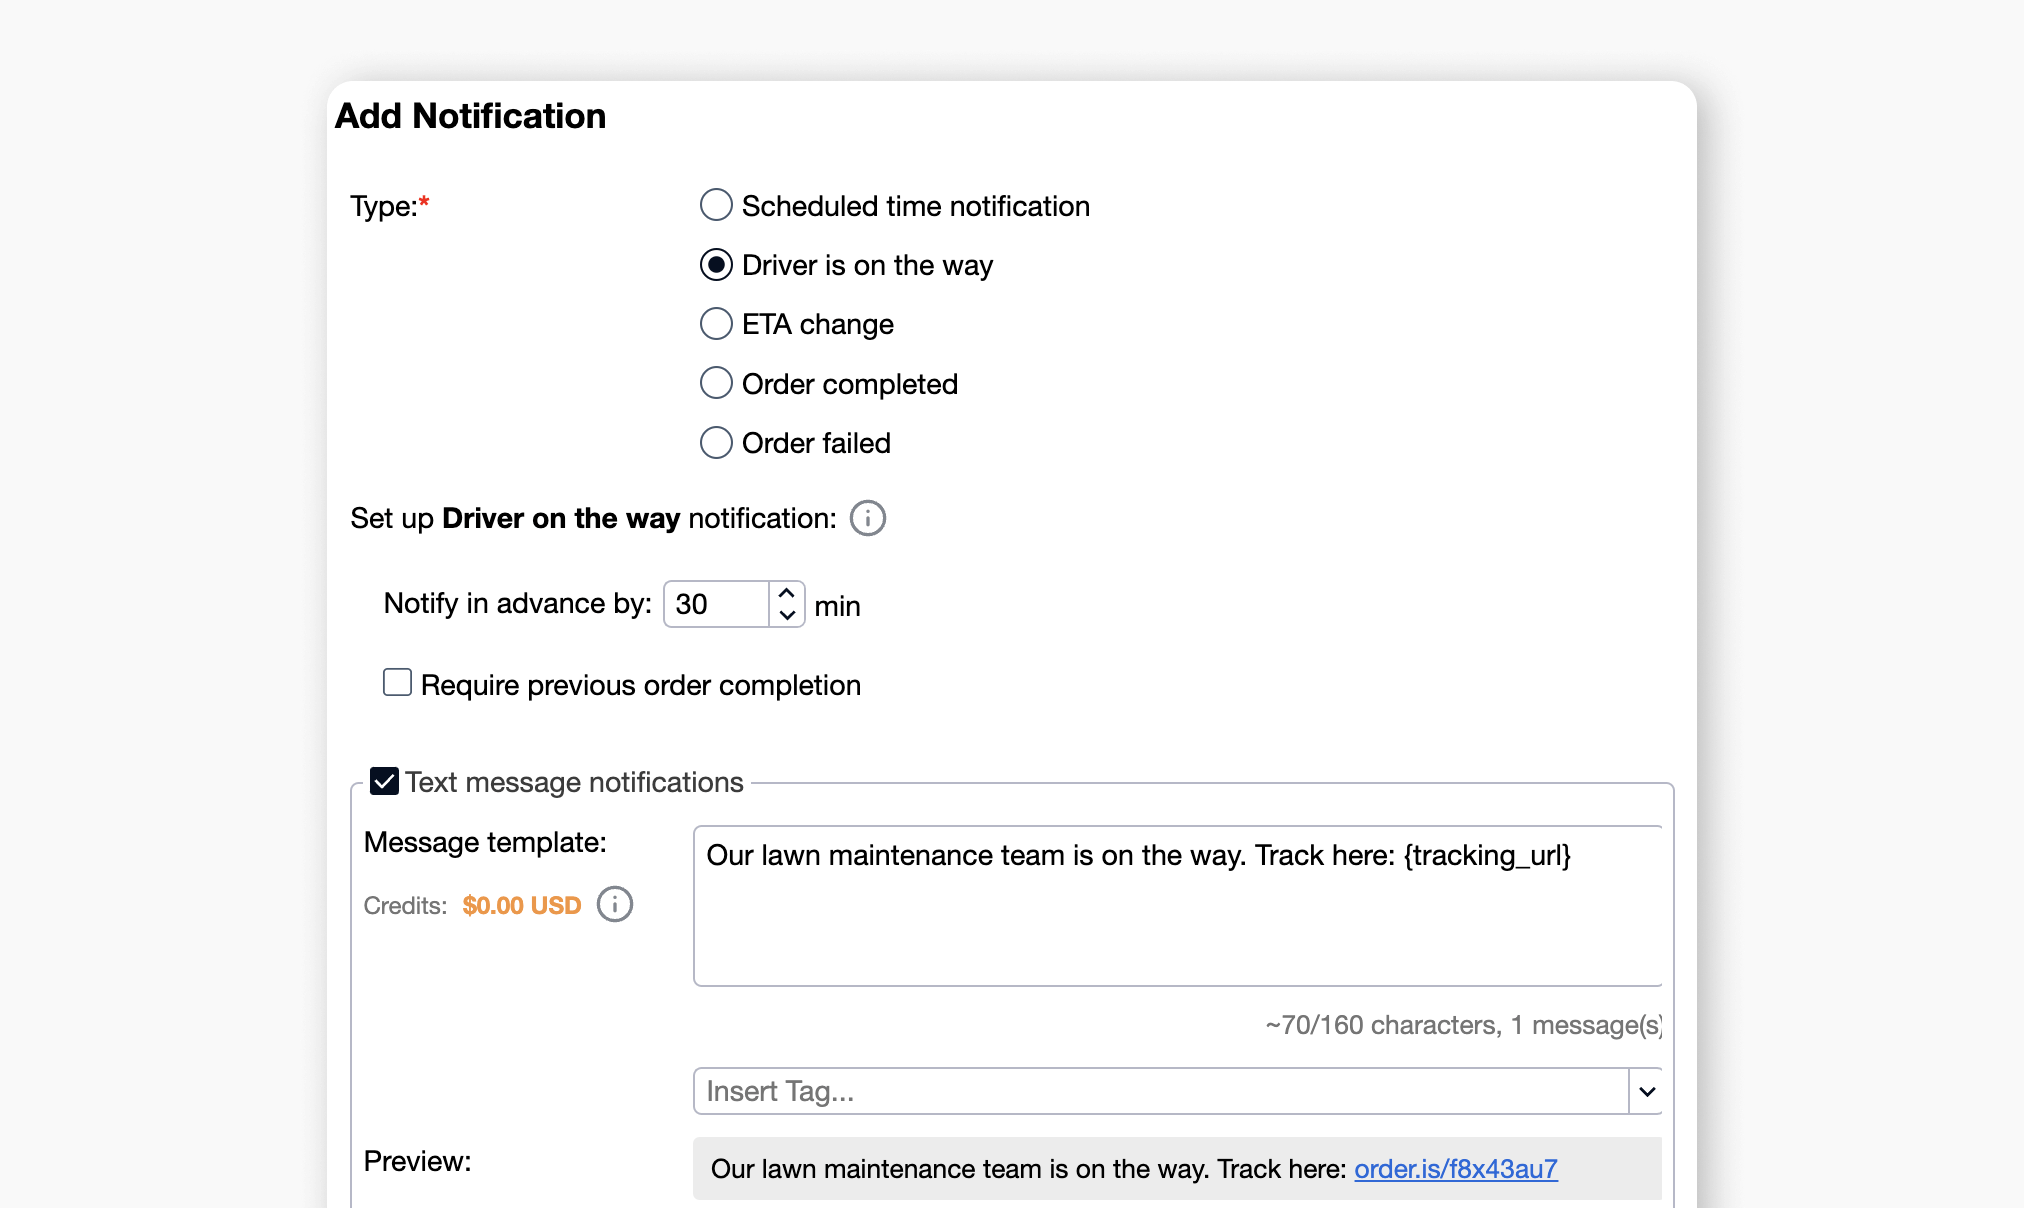Click the $0.00 USD credits amount

[521, 905]
